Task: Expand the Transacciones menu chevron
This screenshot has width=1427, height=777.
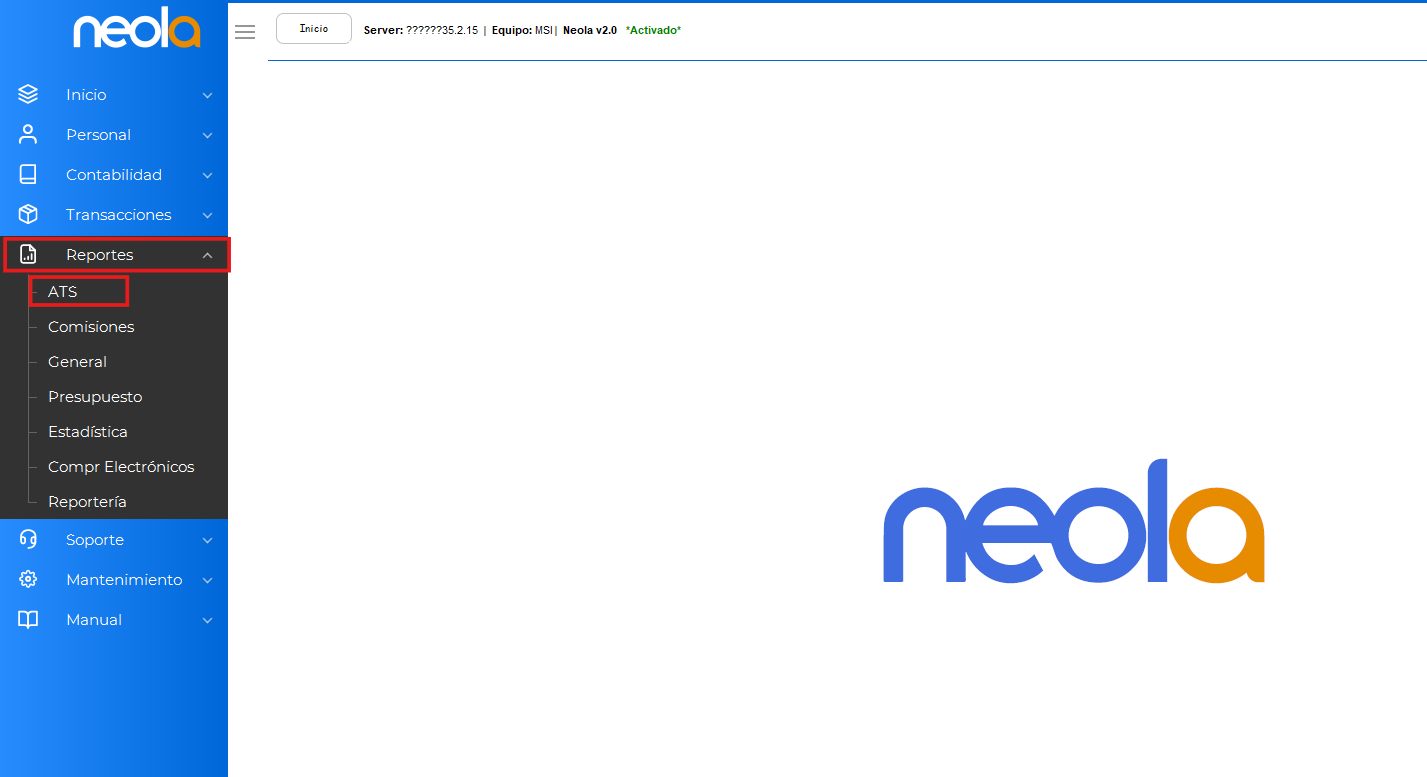Action: click(x=207, y=216)
